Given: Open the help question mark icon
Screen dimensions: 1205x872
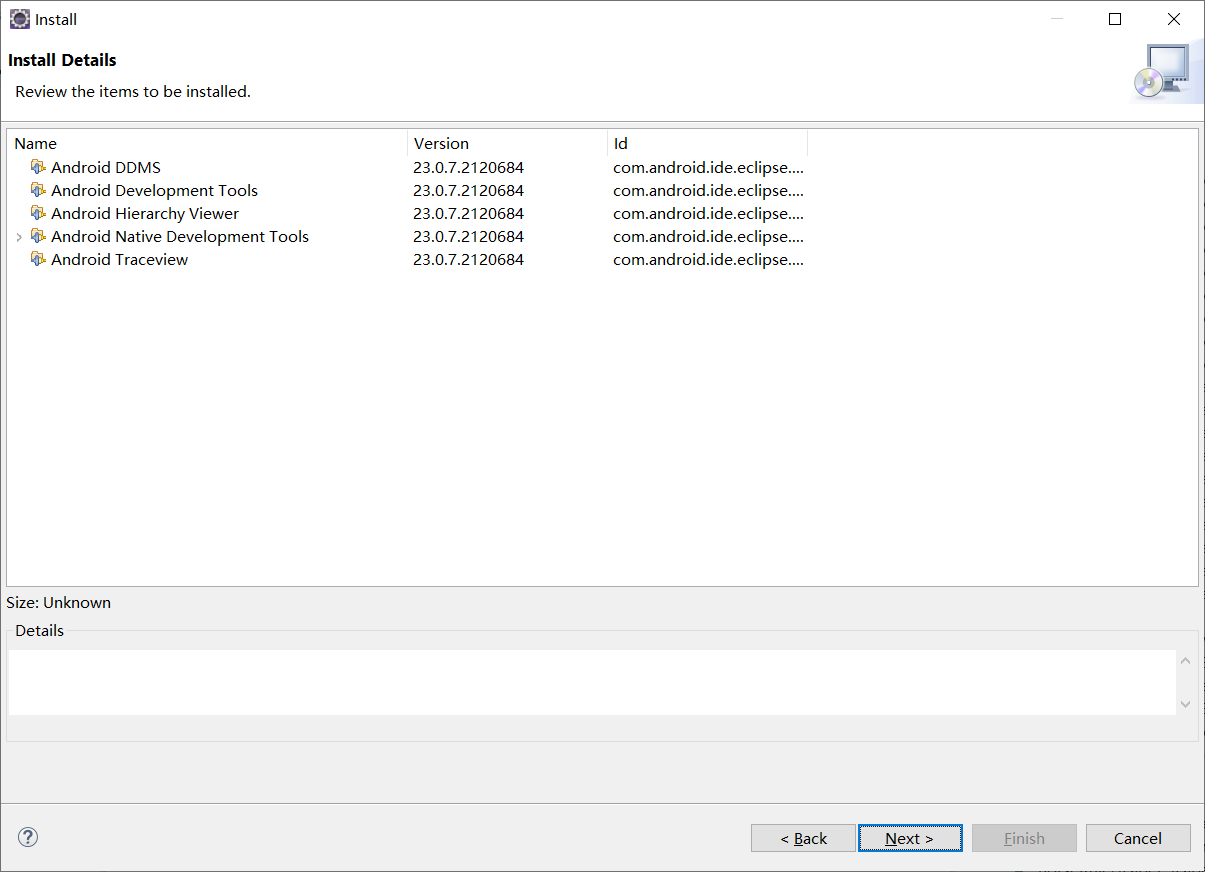Looking at the screenshot, I should click(28, 837).
